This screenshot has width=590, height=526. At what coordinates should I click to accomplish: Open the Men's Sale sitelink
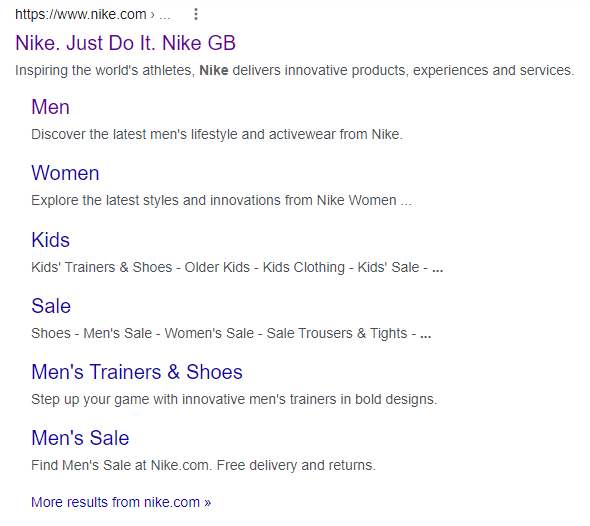click(x=80, y=438)
